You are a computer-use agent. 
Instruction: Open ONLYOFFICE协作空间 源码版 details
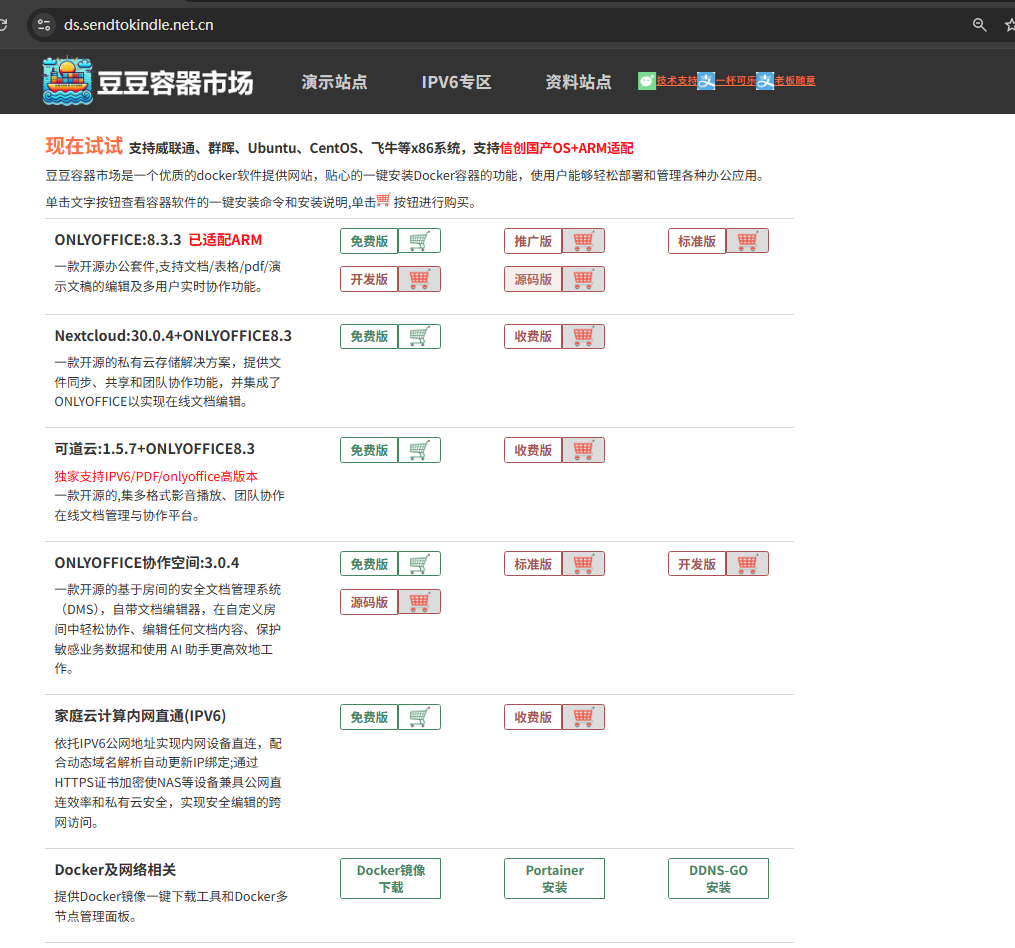(x=369, y=602)
